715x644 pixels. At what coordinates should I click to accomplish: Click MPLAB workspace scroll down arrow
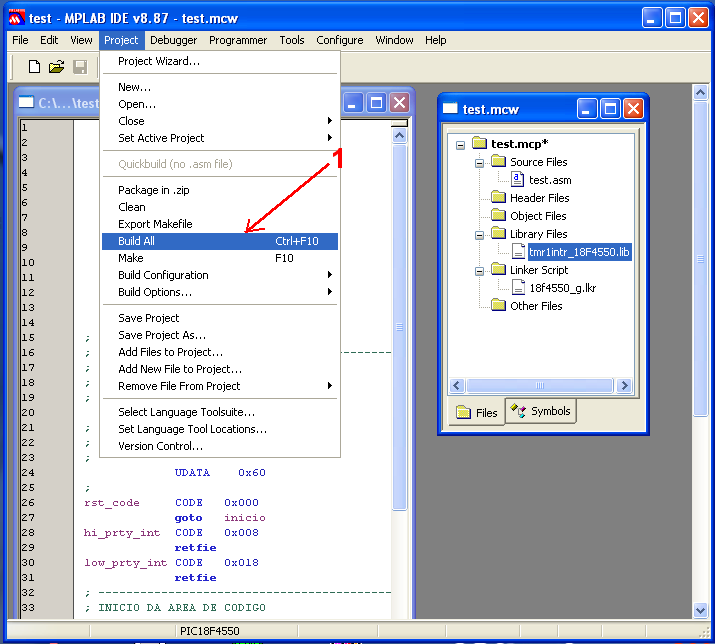[700, 610]
